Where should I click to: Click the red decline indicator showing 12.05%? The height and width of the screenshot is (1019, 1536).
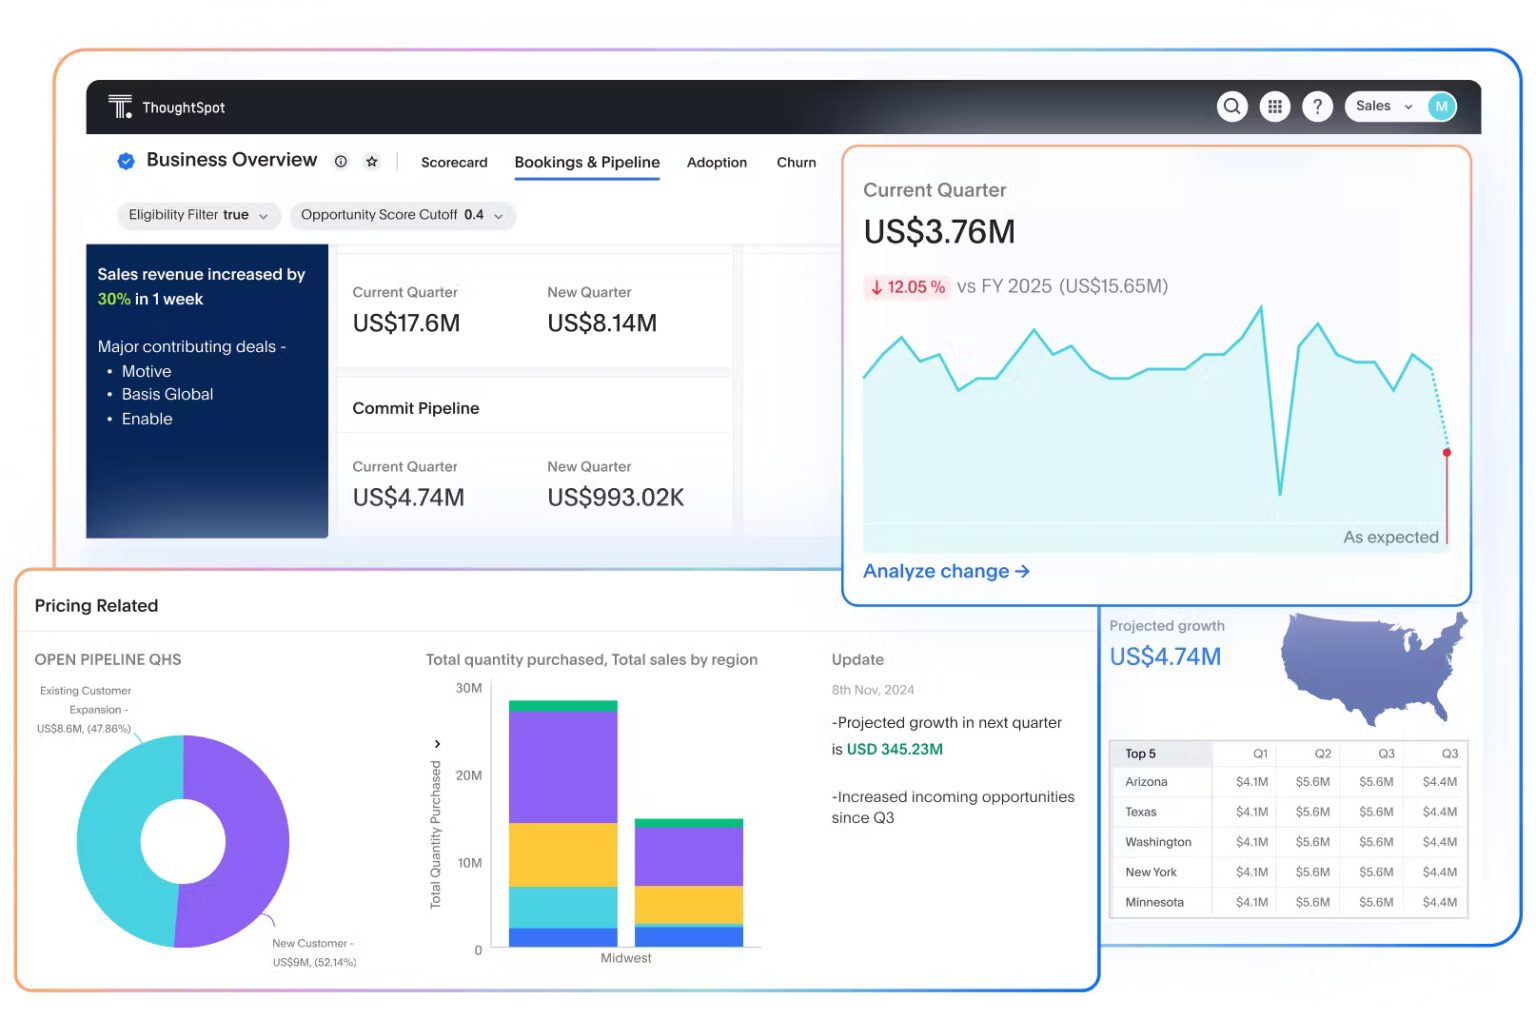click(x=906, y=287)
